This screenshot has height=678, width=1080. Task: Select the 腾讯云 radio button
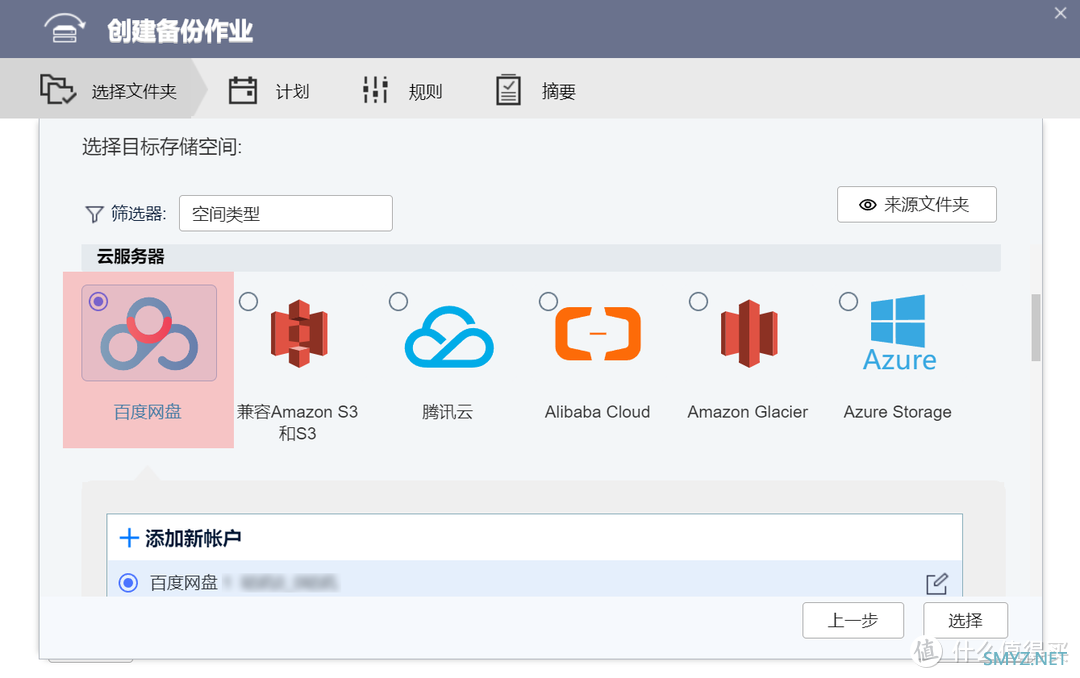point(398,301)
